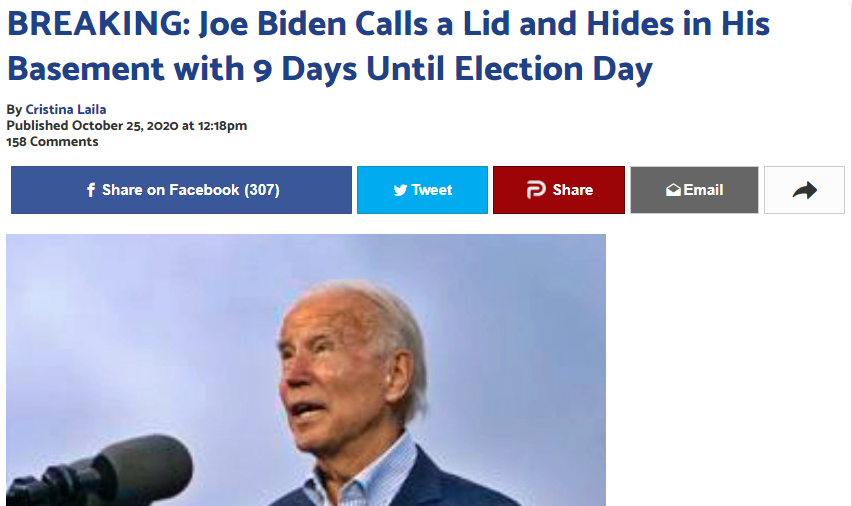Click the microphone in the article photo
Image resolution: width=852 pixels, height=506 pixels.
click(98, 472)
